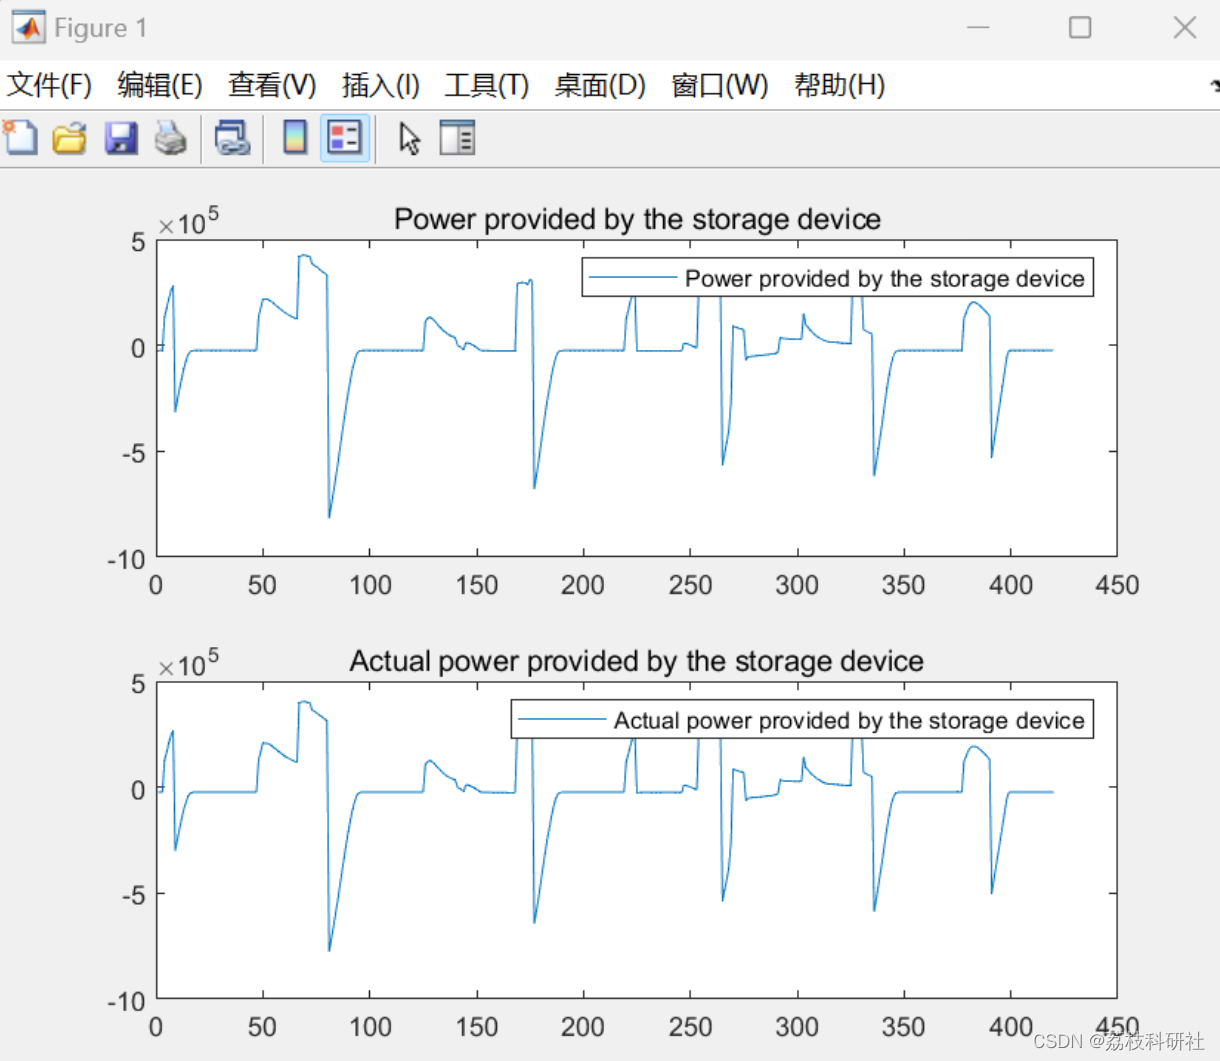Click the Link Plot icon
The height and width of the screenshot is (1061, 1220).
tap(232, 137)
